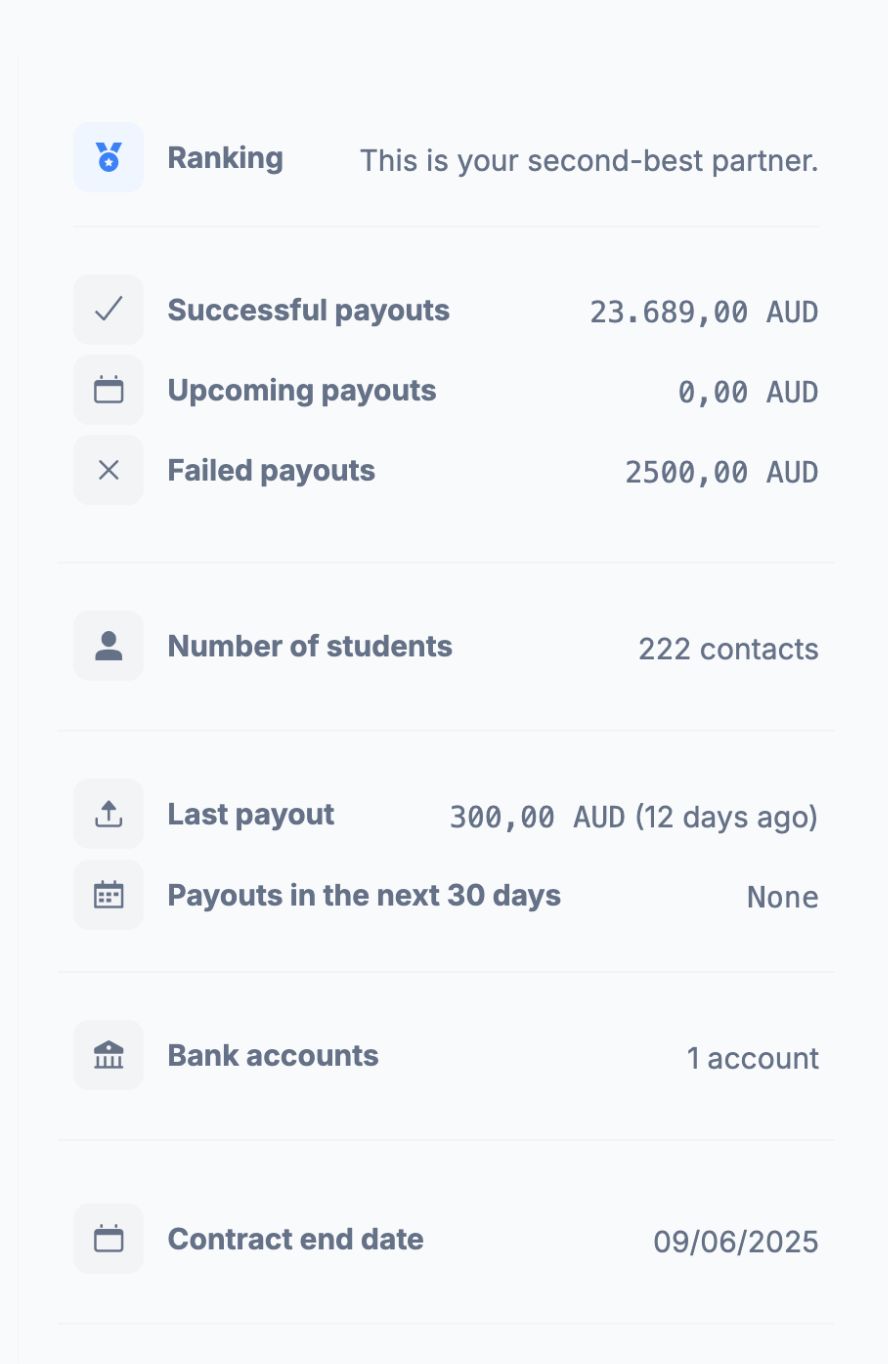This screenshot has width=888, height=1364.
Task: Open the 222 contacts value
Action: [728, 649]
